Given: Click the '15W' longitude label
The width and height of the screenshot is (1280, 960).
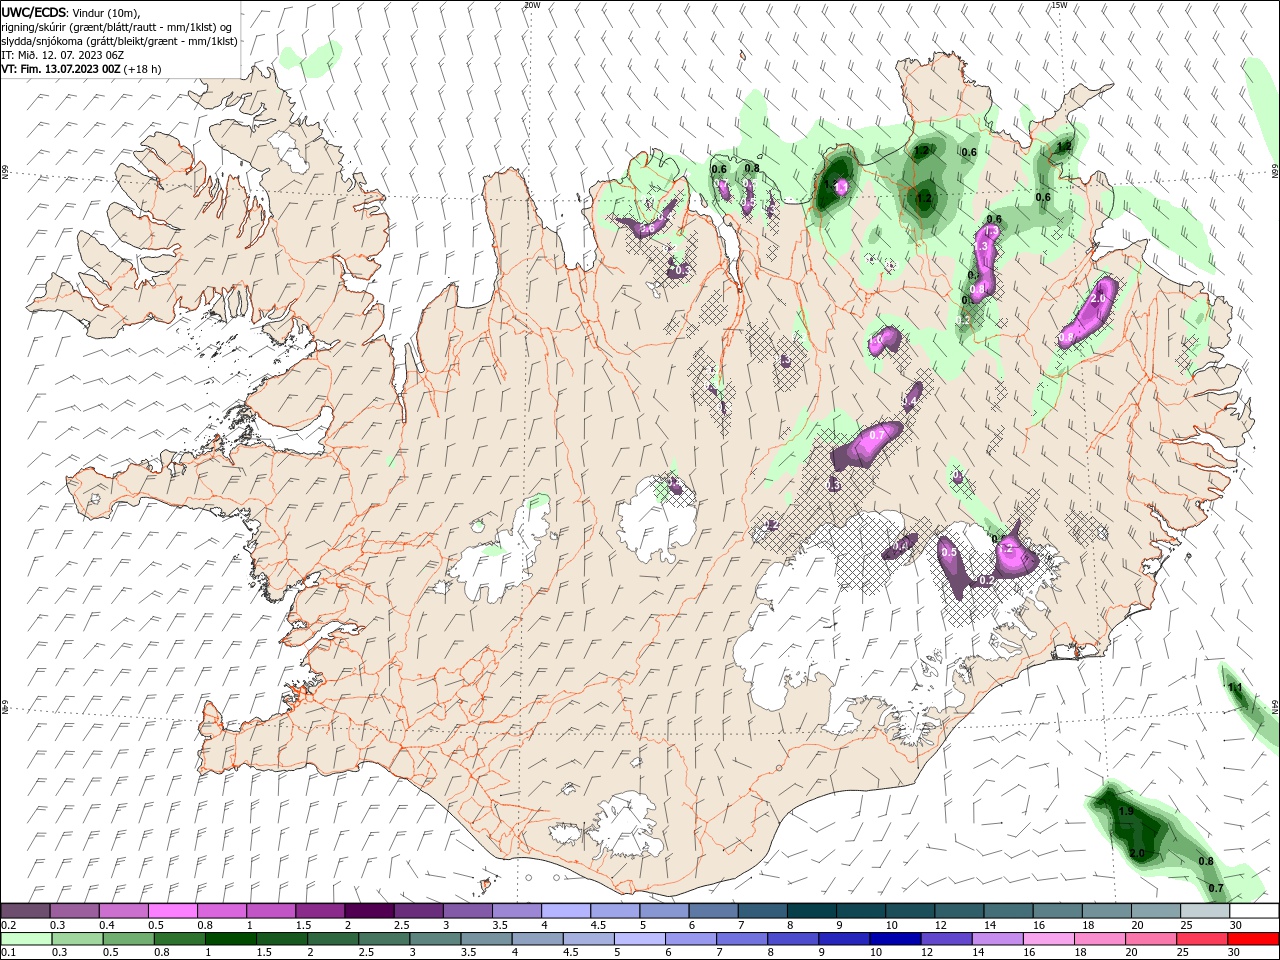Looking at the screenshot, I should click(1059, 5).
